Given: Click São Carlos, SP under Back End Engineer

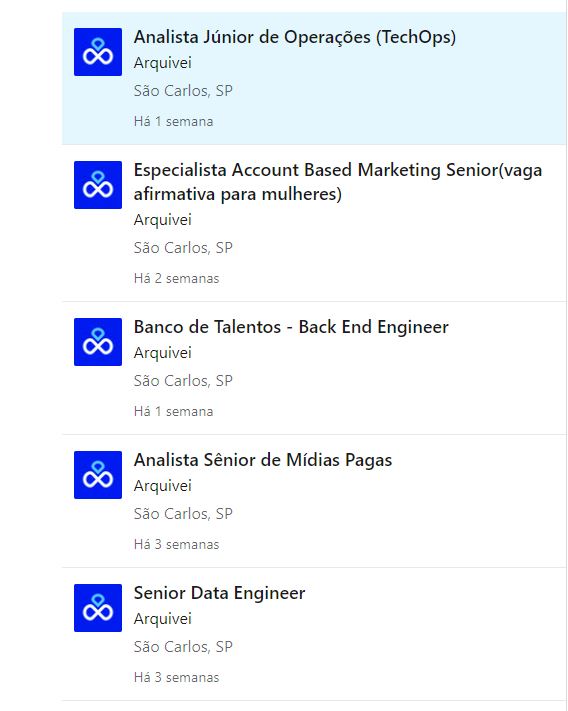Looking at the screenshot, I should click(183, 380).
